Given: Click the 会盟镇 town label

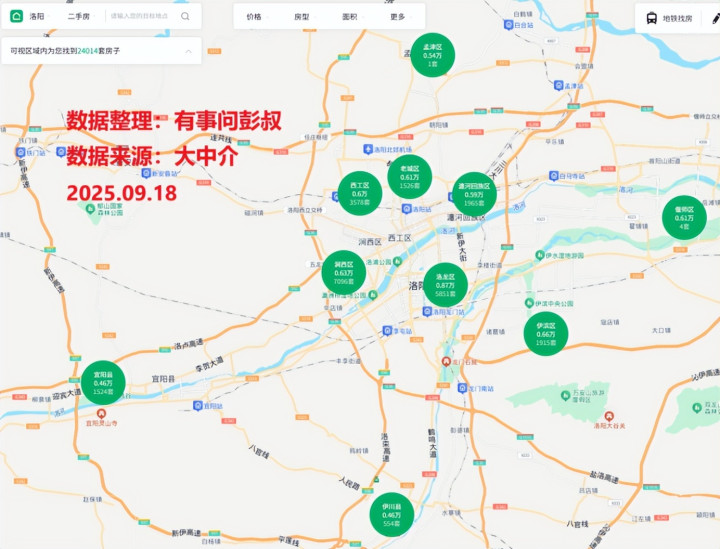Looking at the screenshot, I should click(584, 66).
